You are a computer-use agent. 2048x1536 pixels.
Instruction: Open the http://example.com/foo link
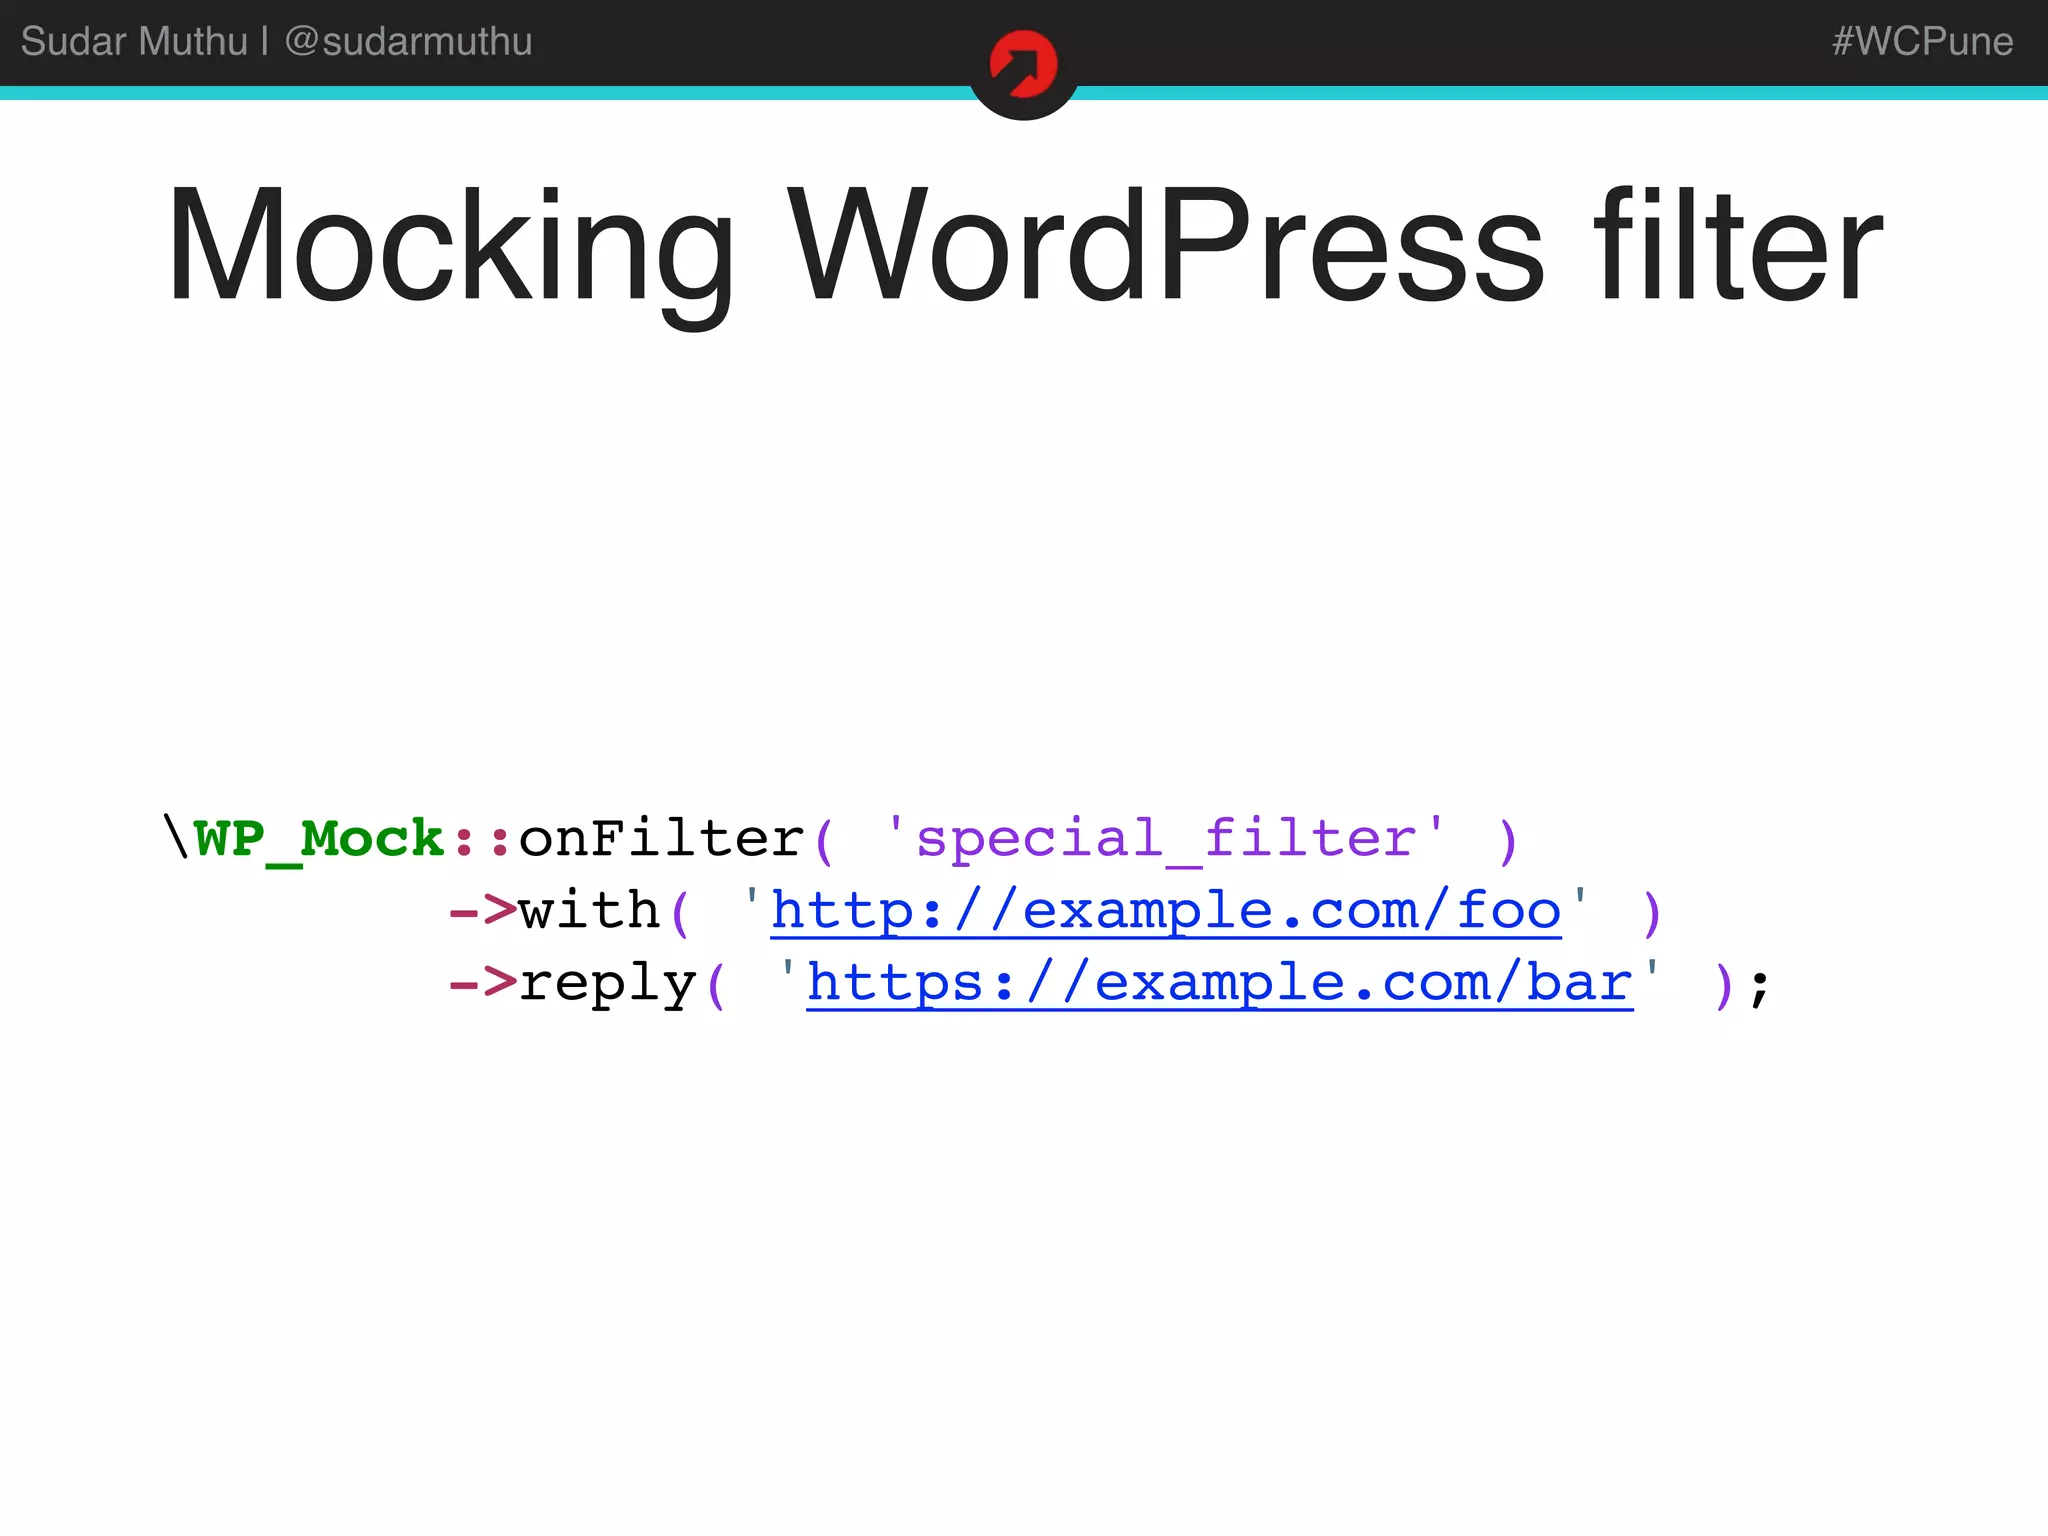point(1166,911)
